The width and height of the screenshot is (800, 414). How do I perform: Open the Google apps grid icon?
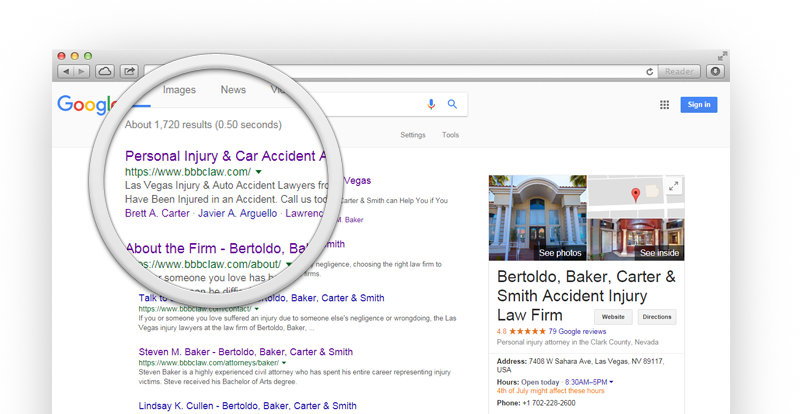(x=664, y=105)
